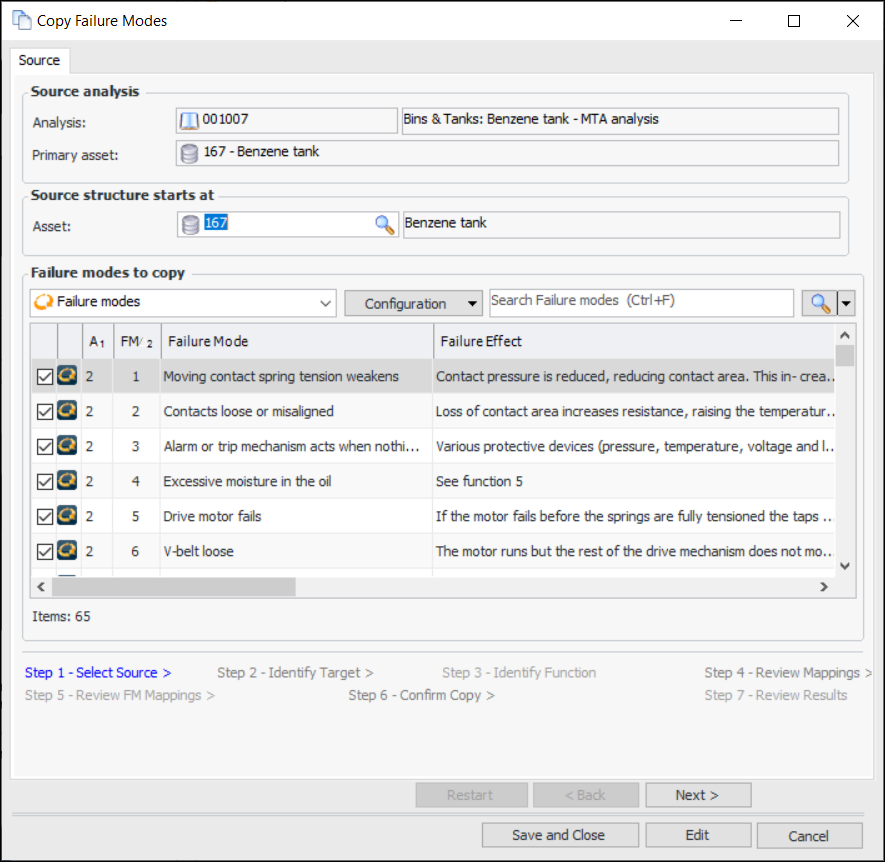
Task: Toggle checkbox for Alarm or trip mechanism row
Action: (44, 447)
